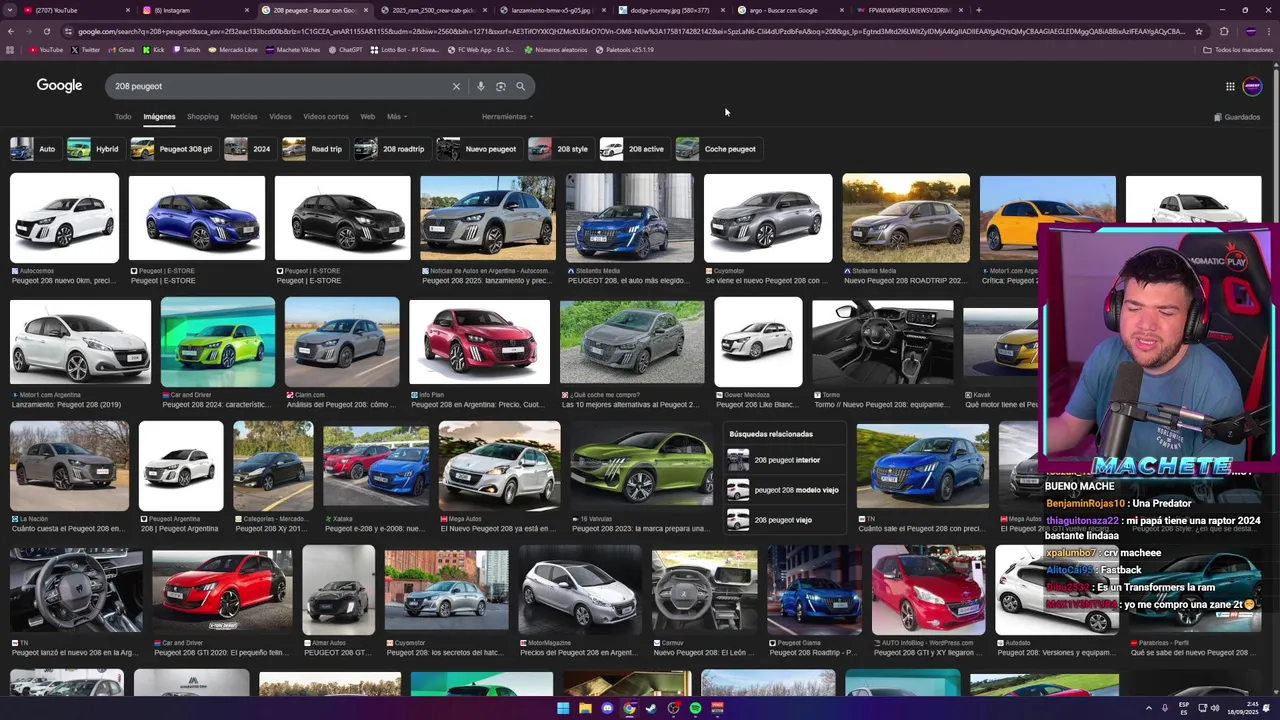Open related search peugeot 208 modelo viejo
This screenshot has height=720, width=1280.
(784, 490)
